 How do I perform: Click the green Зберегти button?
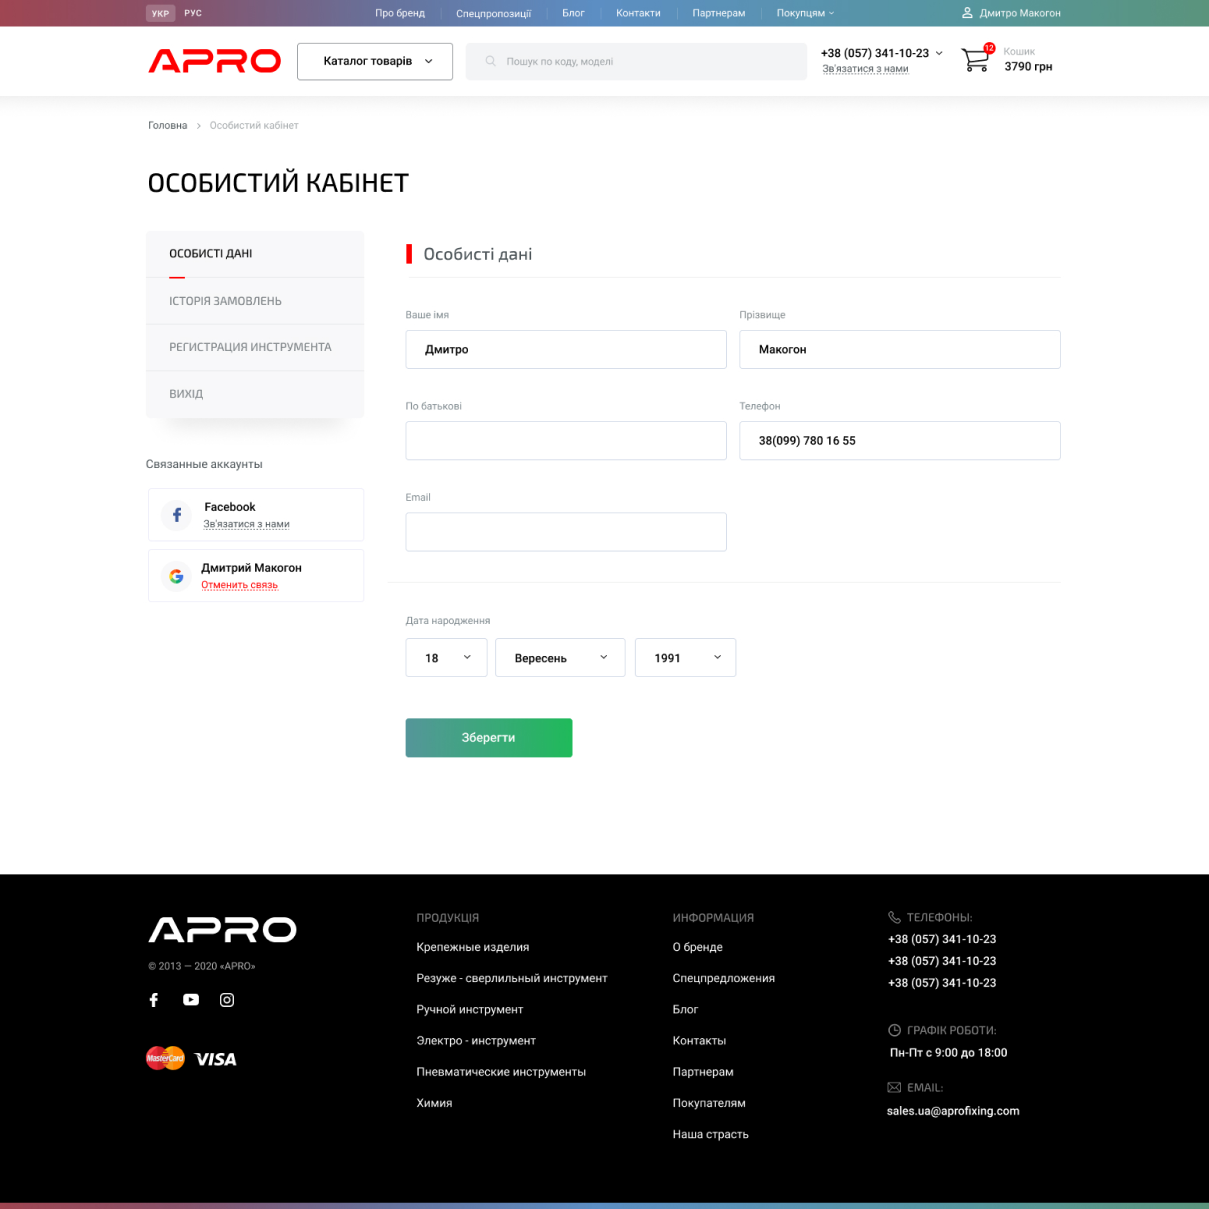pos(488,738)
